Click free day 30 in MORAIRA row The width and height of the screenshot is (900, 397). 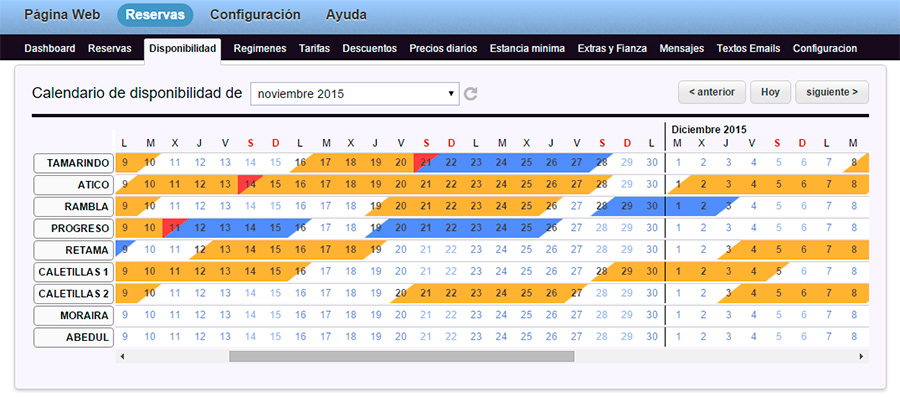pyautogui.click(x=651, y=315)
